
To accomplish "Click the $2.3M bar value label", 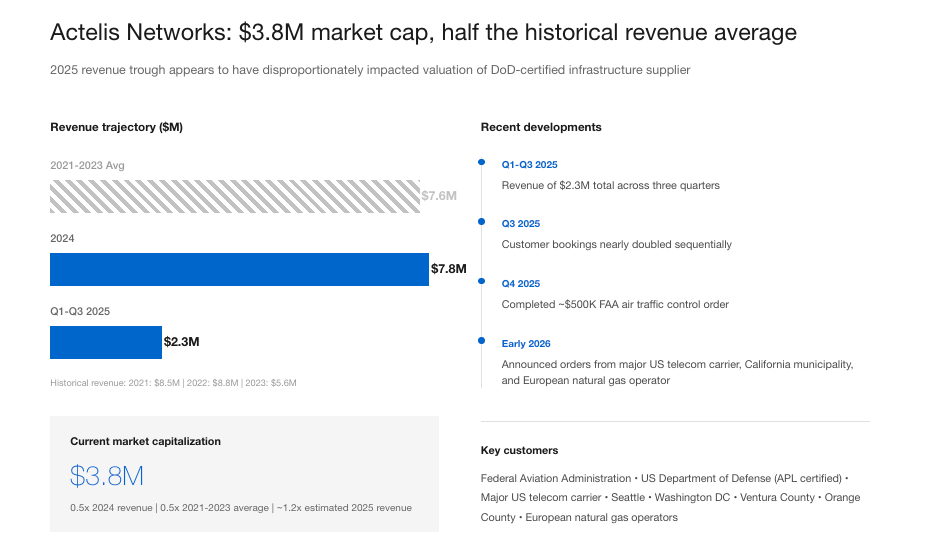I will tap(182, 342).
